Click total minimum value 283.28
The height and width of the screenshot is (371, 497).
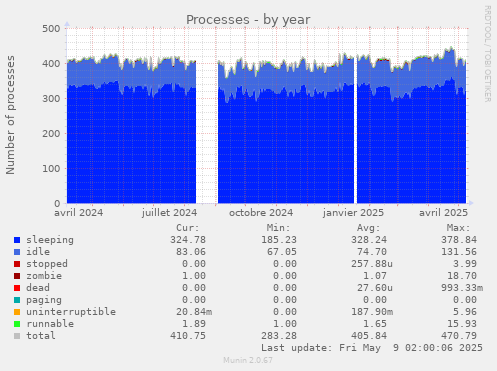(279, 336)
